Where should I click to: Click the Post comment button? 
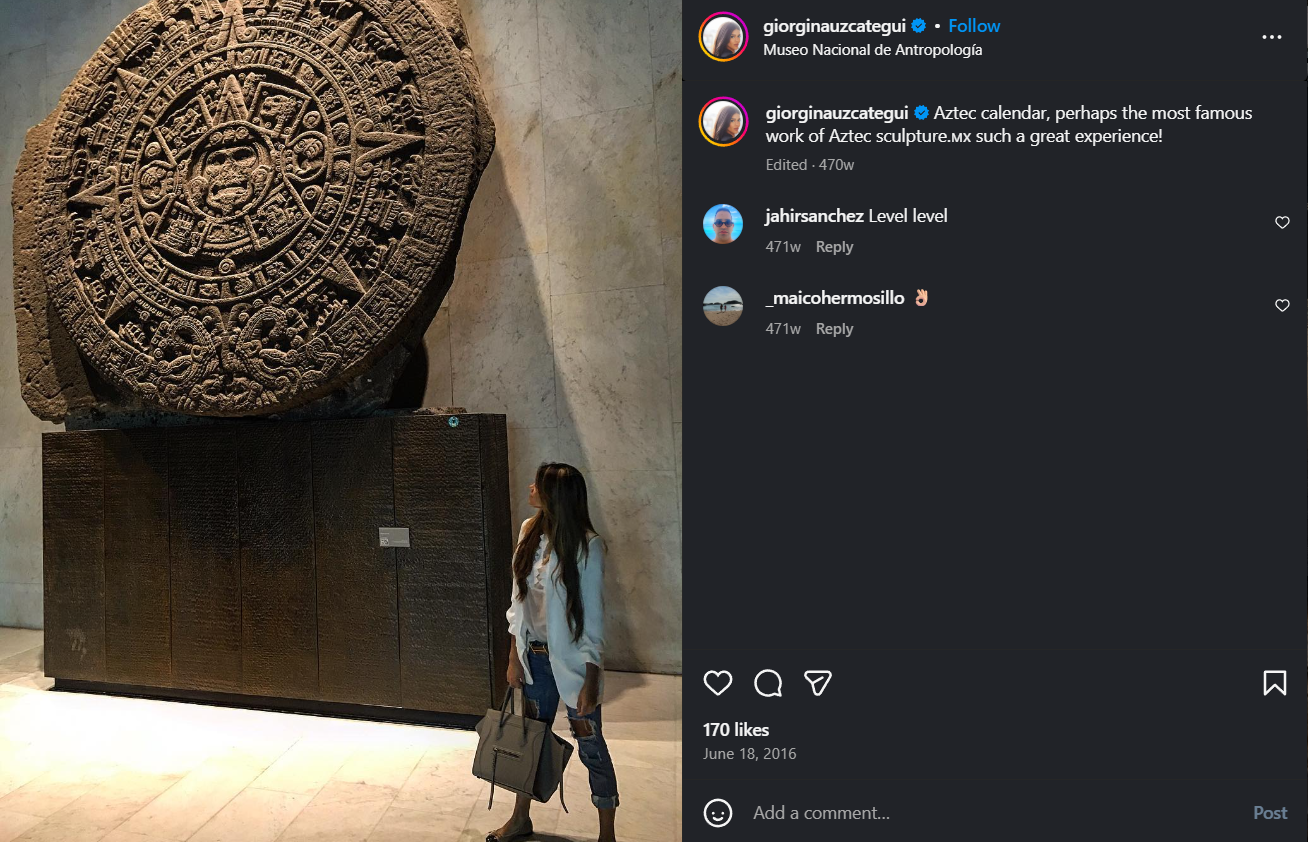coord(1270,813)
